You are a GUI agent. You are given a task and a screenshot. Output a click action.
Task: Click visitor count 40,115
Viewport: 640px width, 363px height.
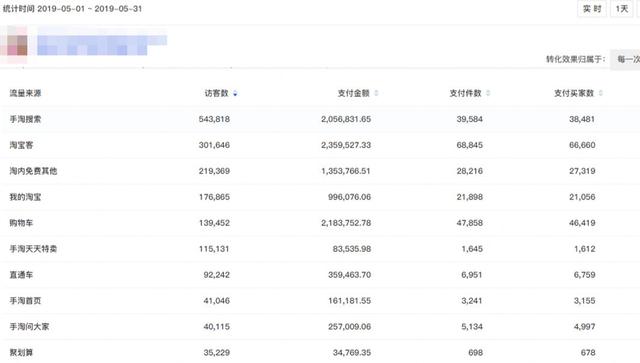tap(217, 327)
